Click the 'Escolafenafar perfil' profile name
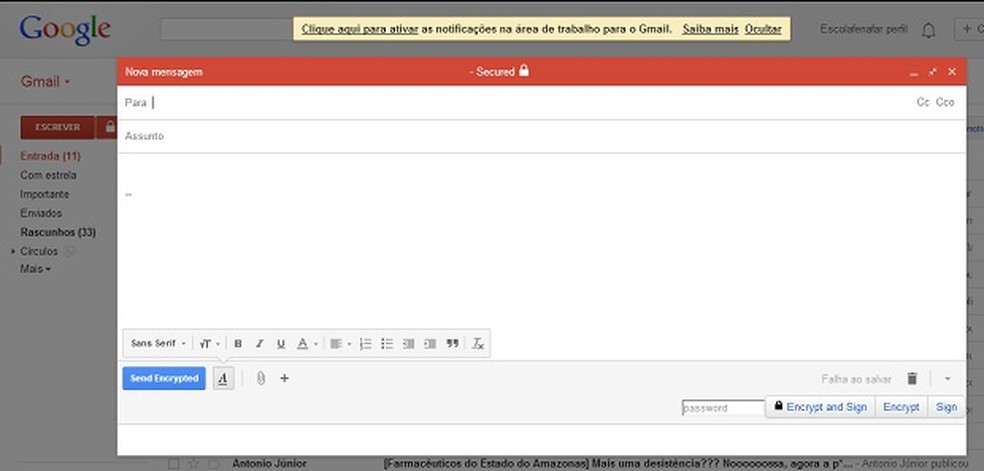984x471 pixels. pyautogui.click(x=864, y=29)
